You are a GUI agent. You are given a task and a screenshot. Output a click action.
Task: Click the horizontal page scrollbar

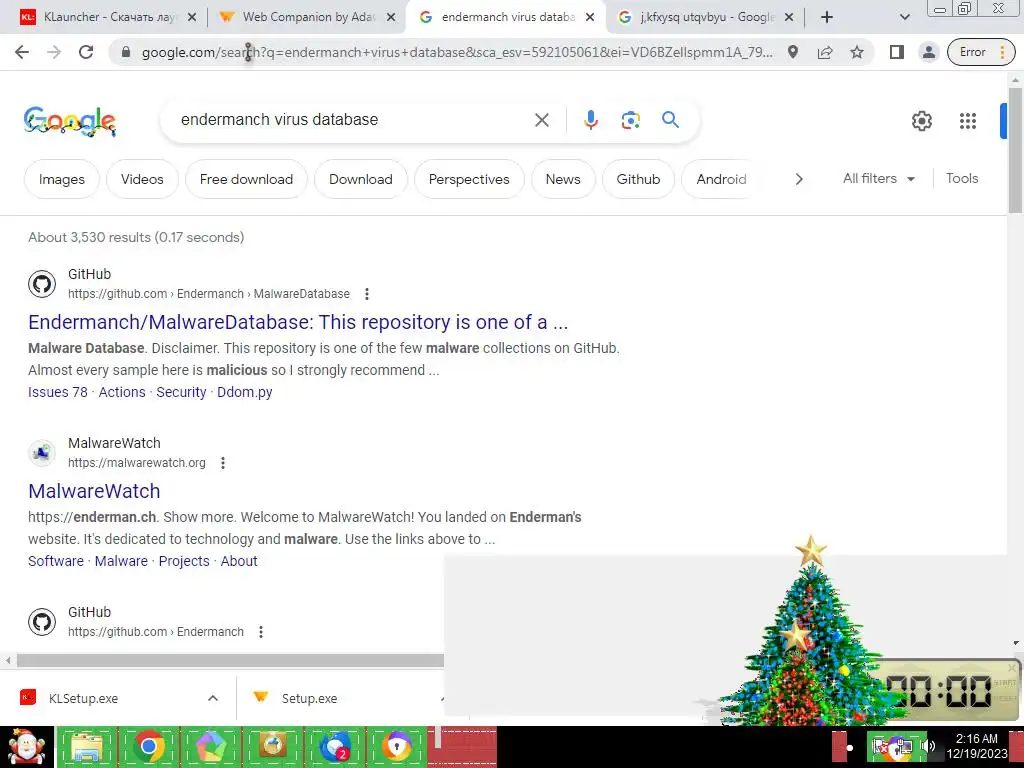[x=229, y=660]
